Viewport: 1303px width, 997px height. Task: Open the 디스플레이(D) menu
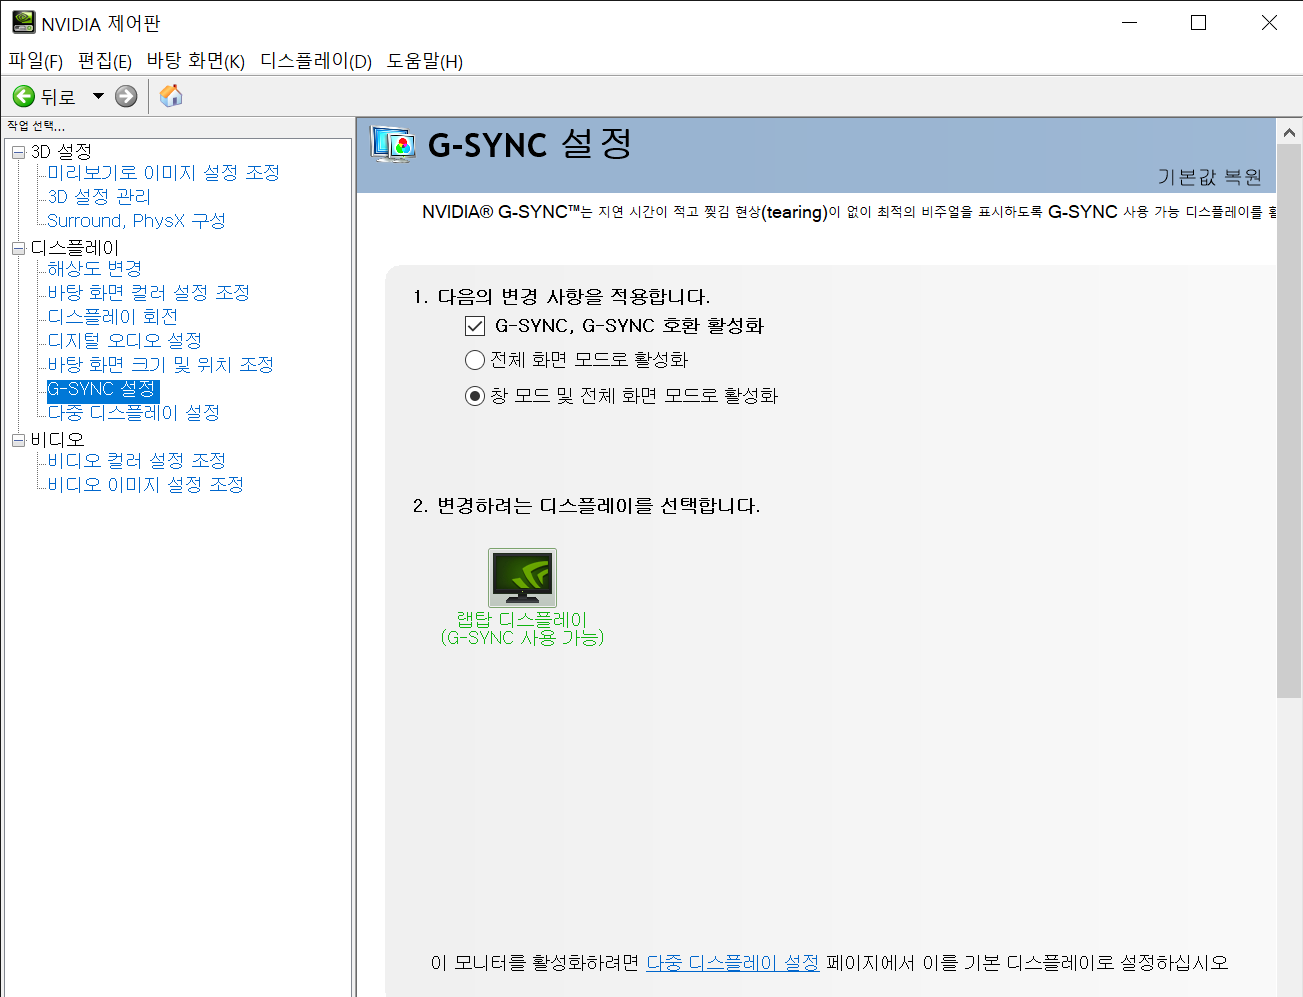point(316,61)
